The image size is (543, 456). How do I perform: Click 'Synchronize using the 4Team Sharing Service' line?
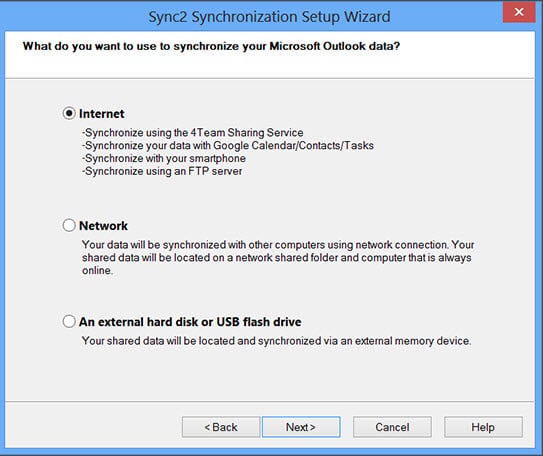(x=193, y=133)
